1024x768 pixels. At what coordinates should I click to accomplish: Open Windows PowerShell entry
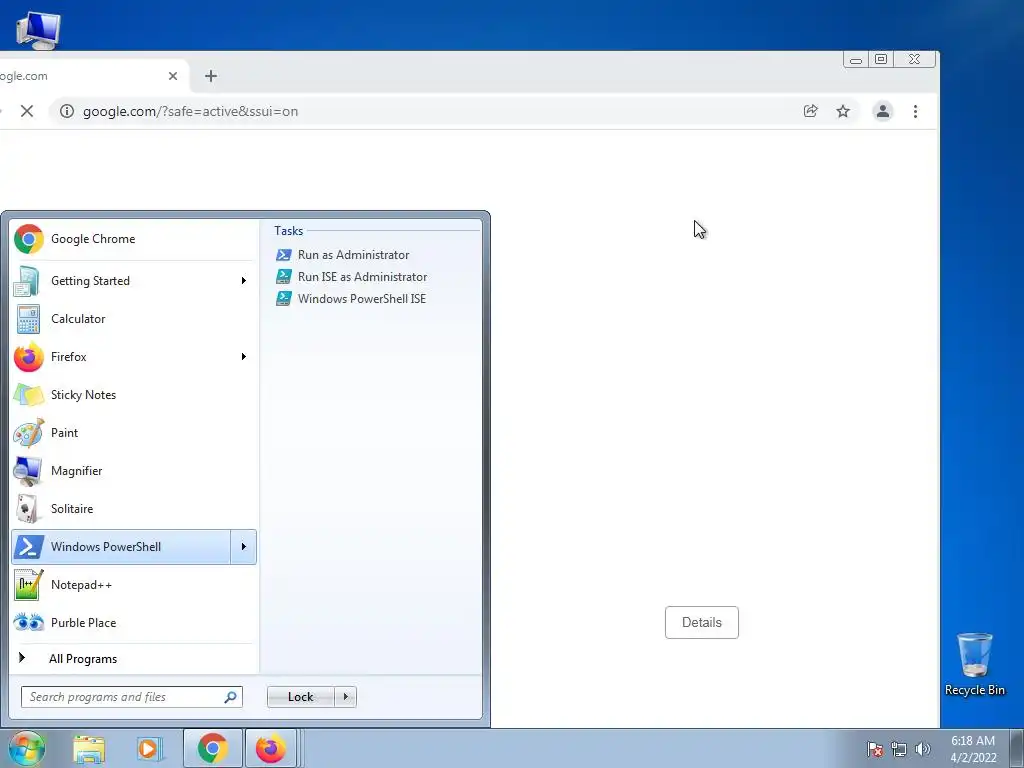coord(121,547)
